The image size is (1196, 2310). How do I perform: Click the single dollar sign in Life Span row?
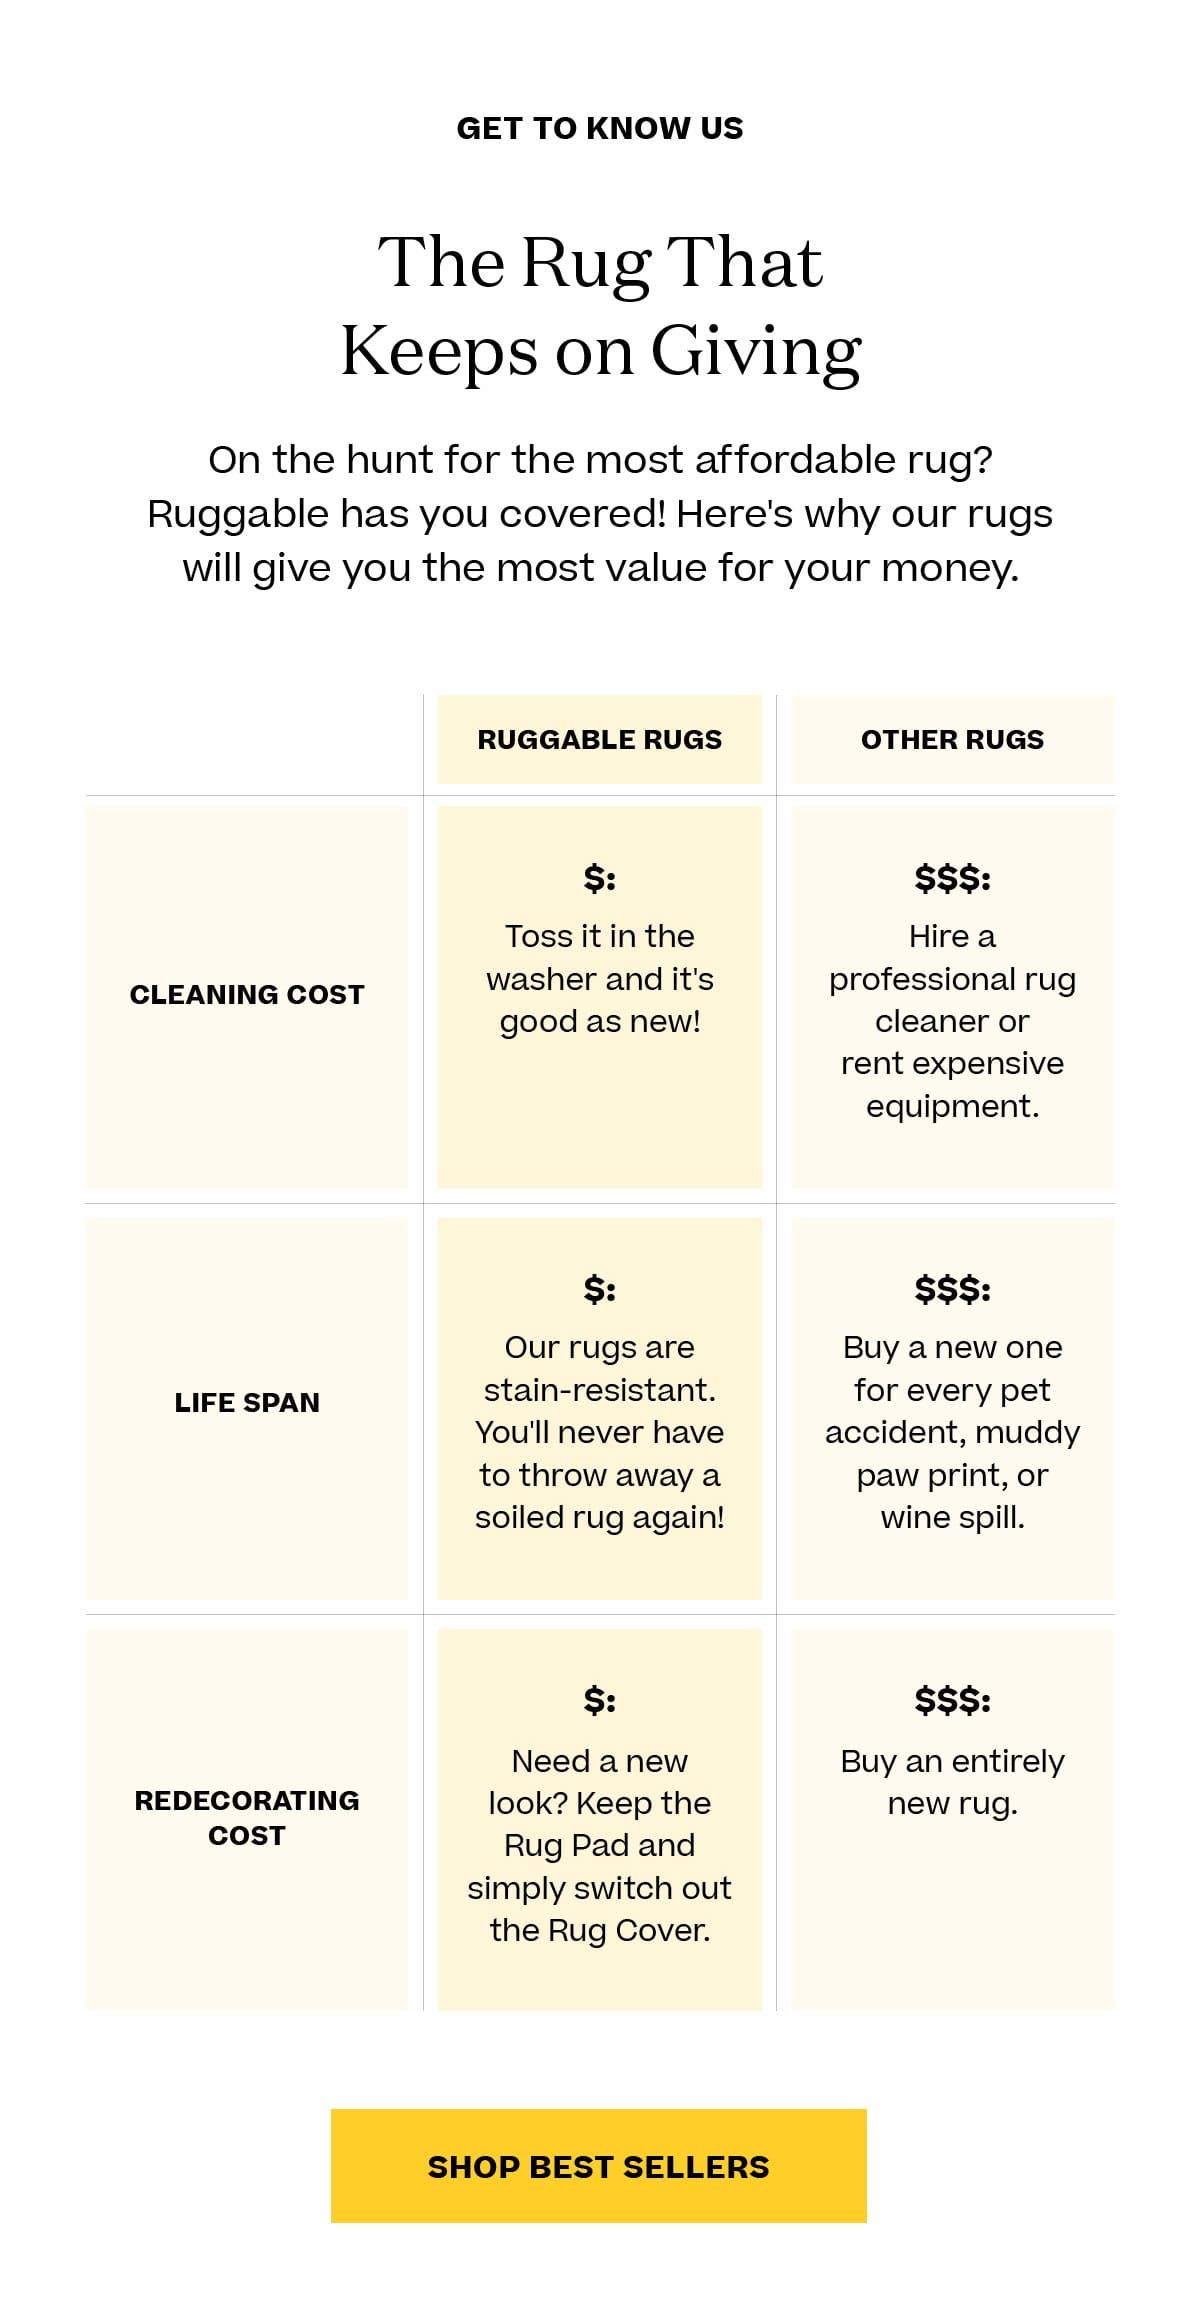click(x=599, y=1289)
